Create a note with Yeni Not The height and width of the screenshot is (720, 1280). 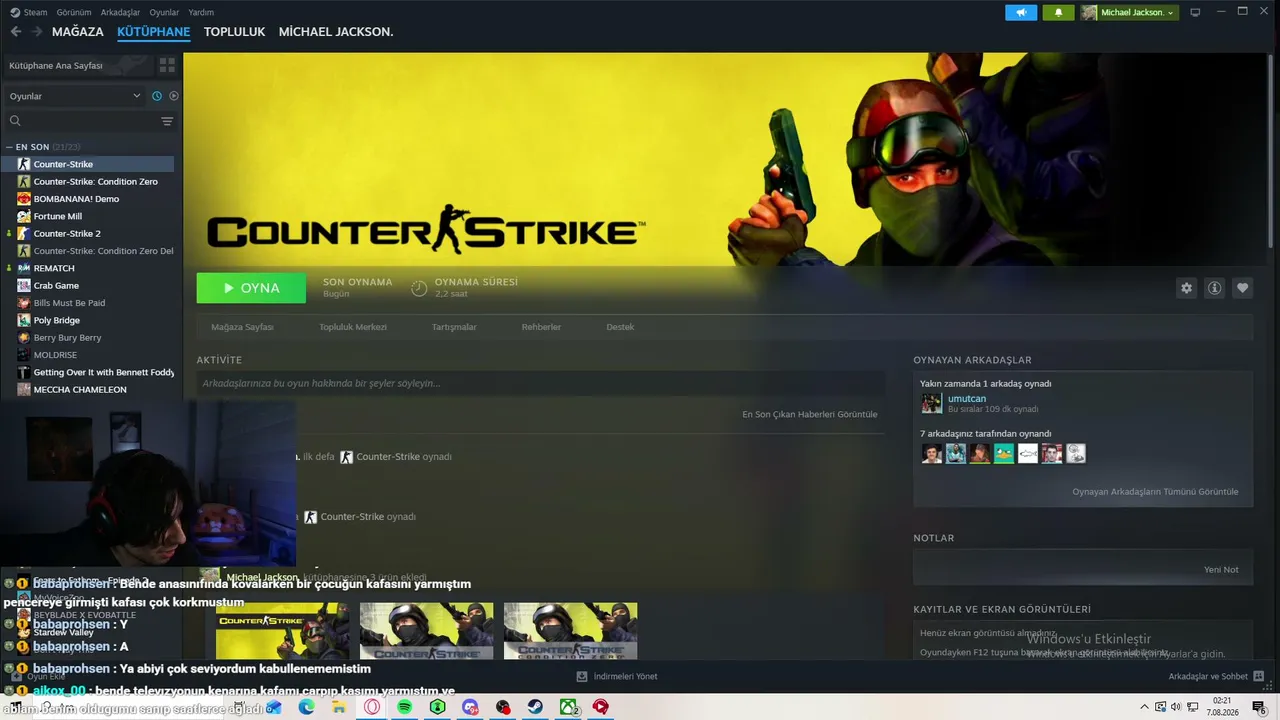tap(1221, 570)
